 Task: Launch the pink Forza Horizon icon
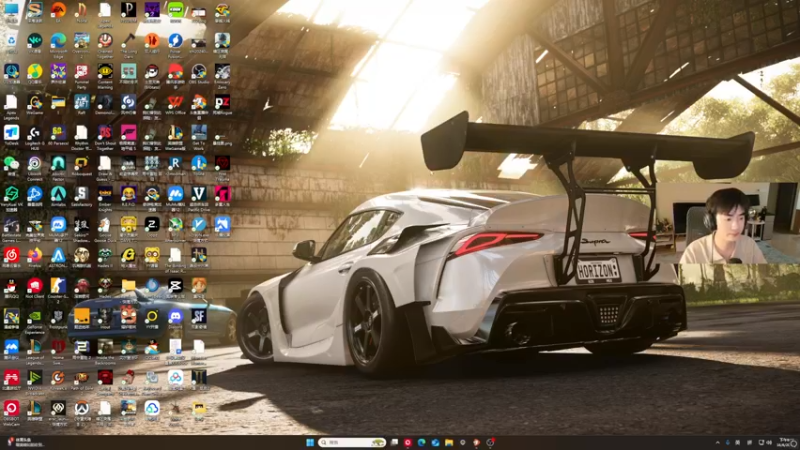coord(129,133)
